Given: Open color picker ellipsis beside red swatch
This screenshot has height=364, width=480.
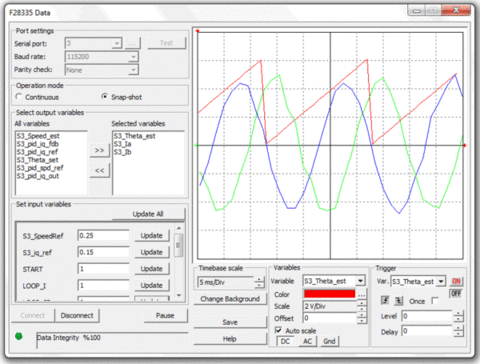Looking at the screenshot, I should [362, 295].
